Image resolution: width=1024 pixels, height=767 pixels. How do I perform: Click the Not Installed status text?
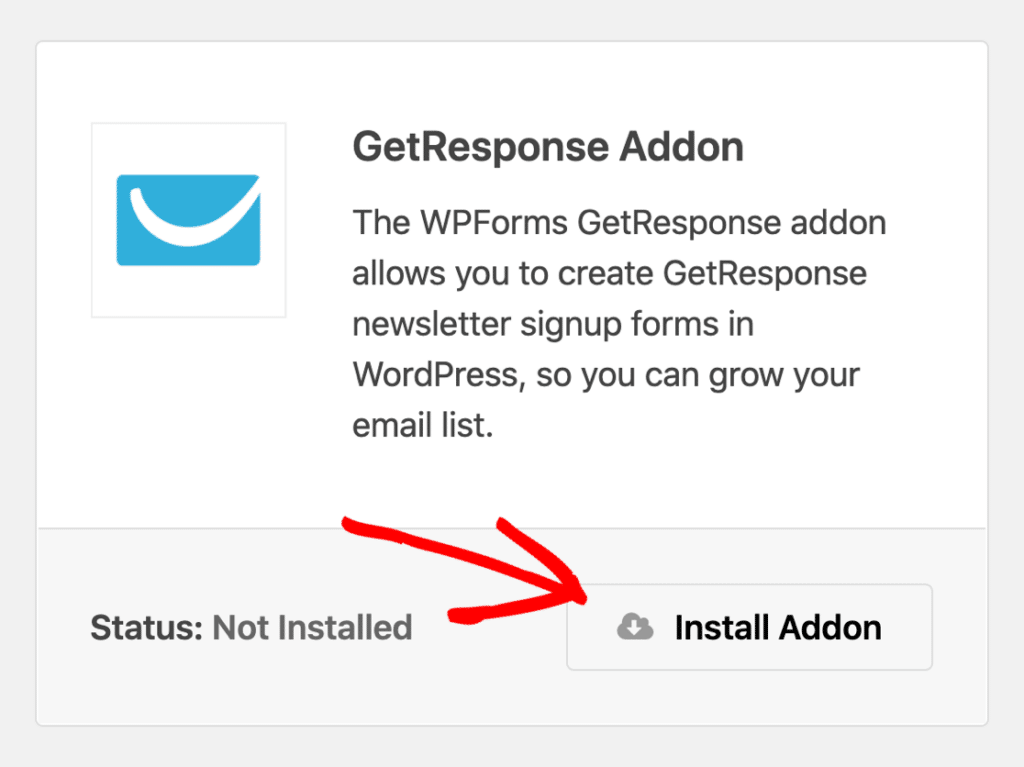click(313, 627)
